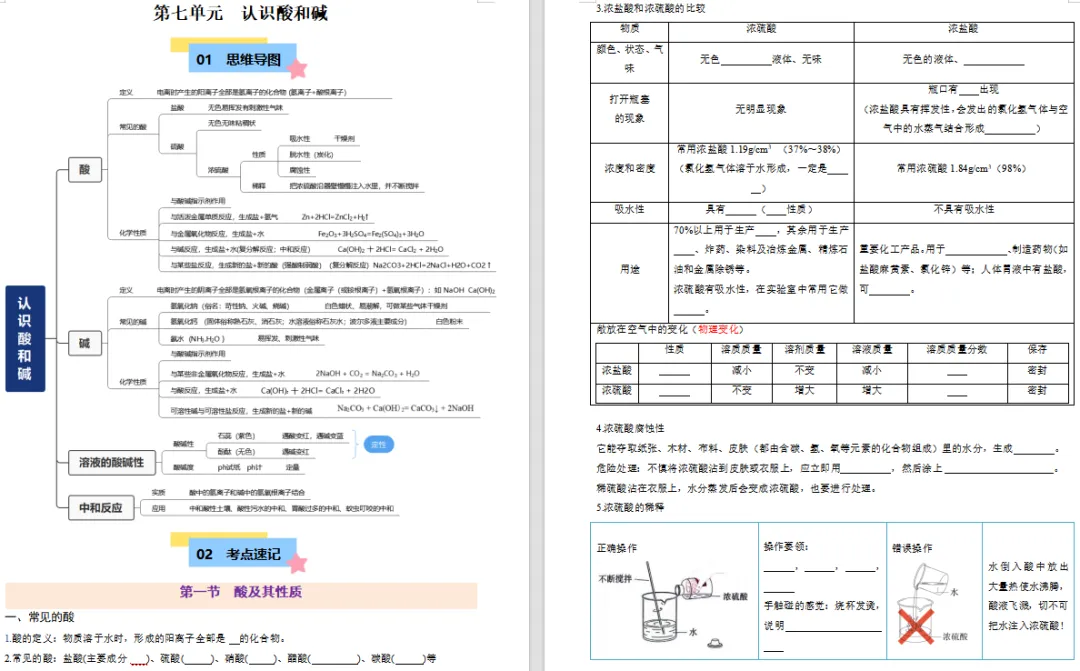Viewport: 1080px width, 671px height.
Task: Click the 颜色、状态、气味 row label
Action: (630, 59)
